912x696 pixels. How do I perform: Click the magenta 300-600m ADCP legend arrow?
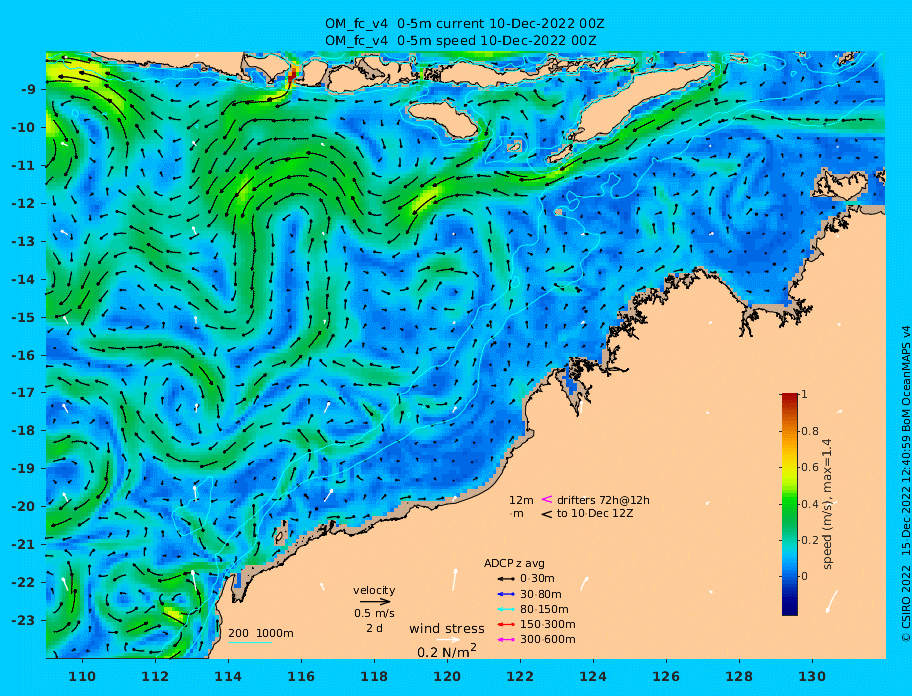tap(506, 640)
